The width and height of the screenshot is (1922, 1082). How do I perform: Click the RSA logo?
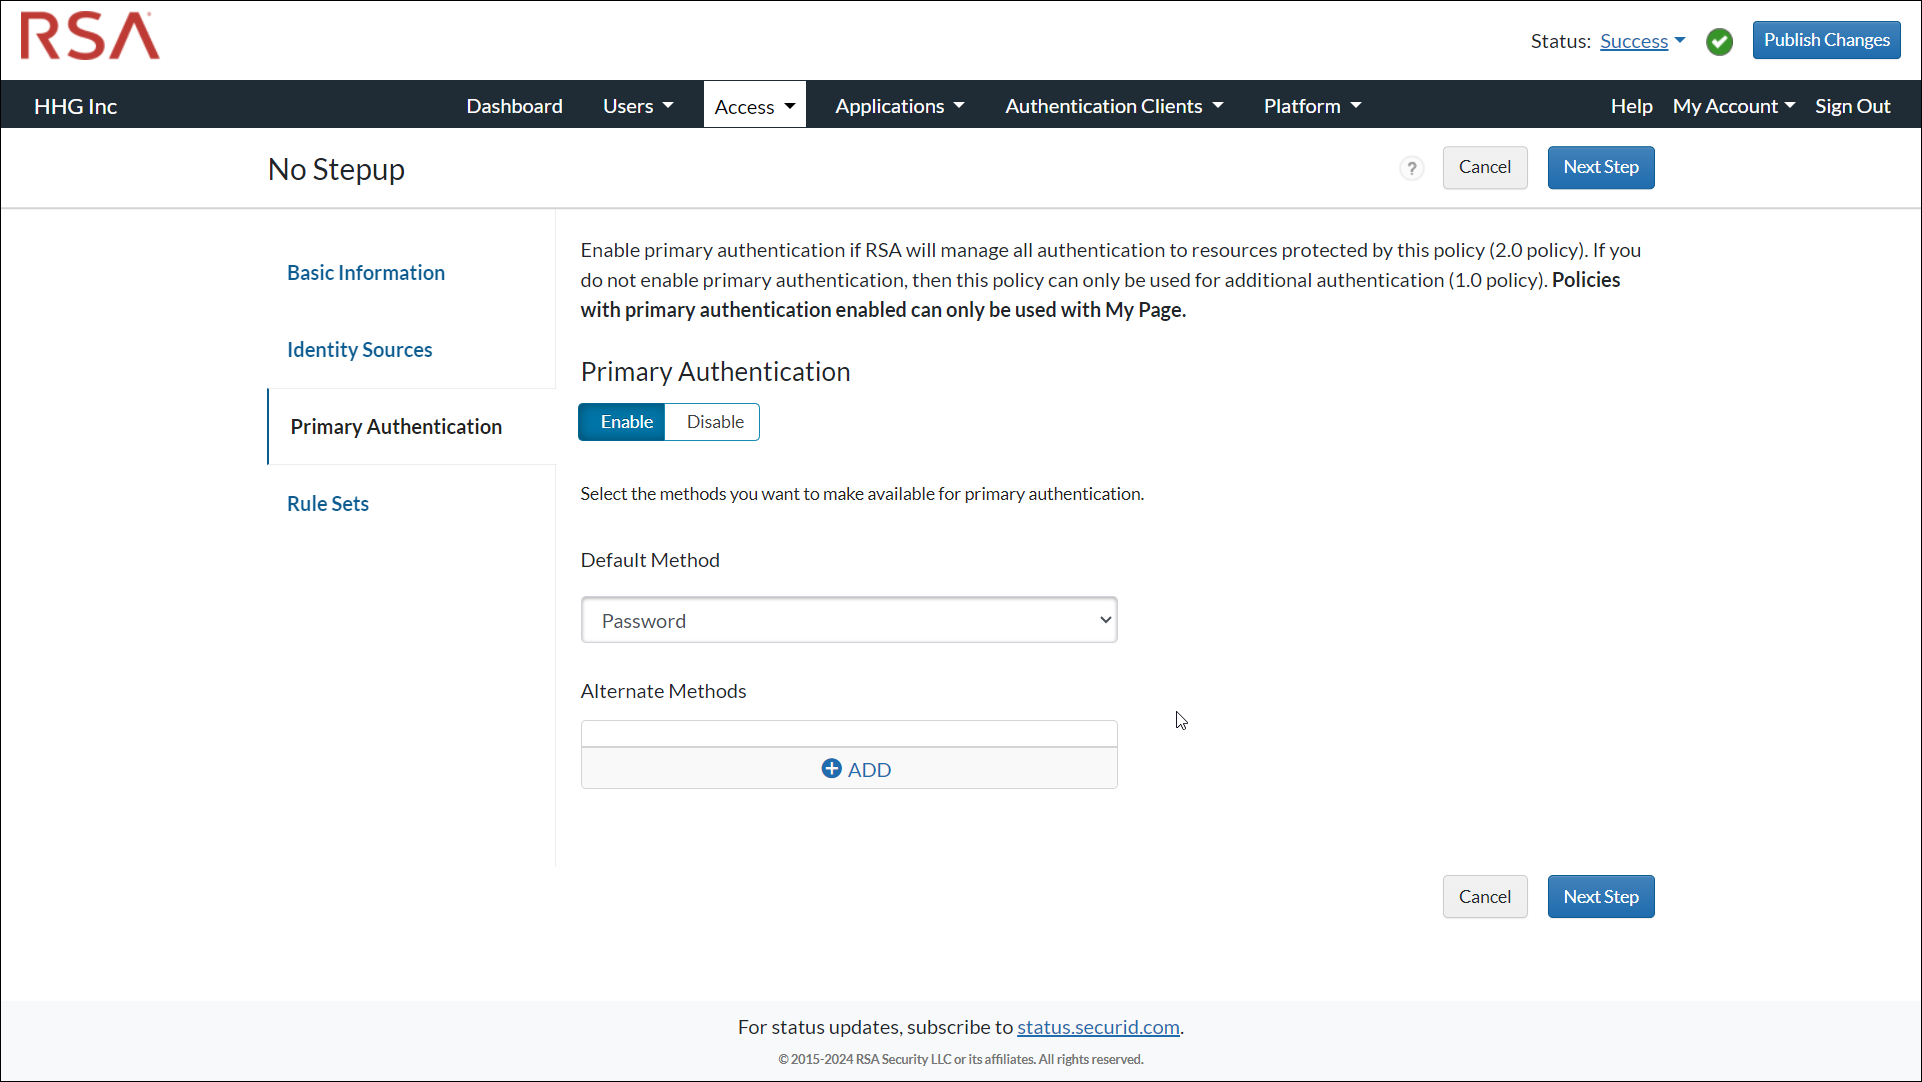pos(89,36)
